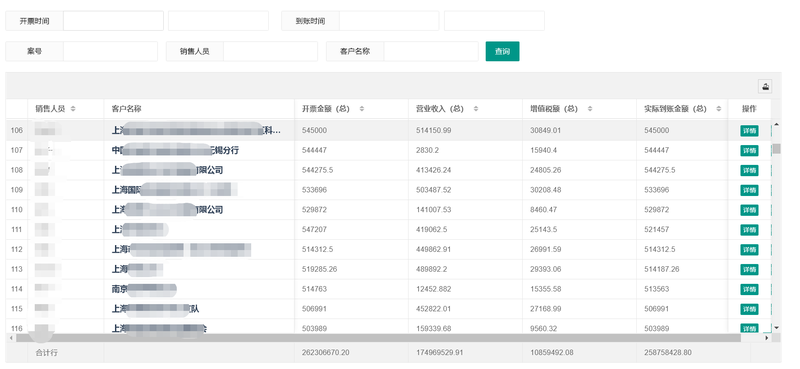Click the cell value 12452.882
The height and width of the screenshot is (369, 800).
[x=433, y=289]
